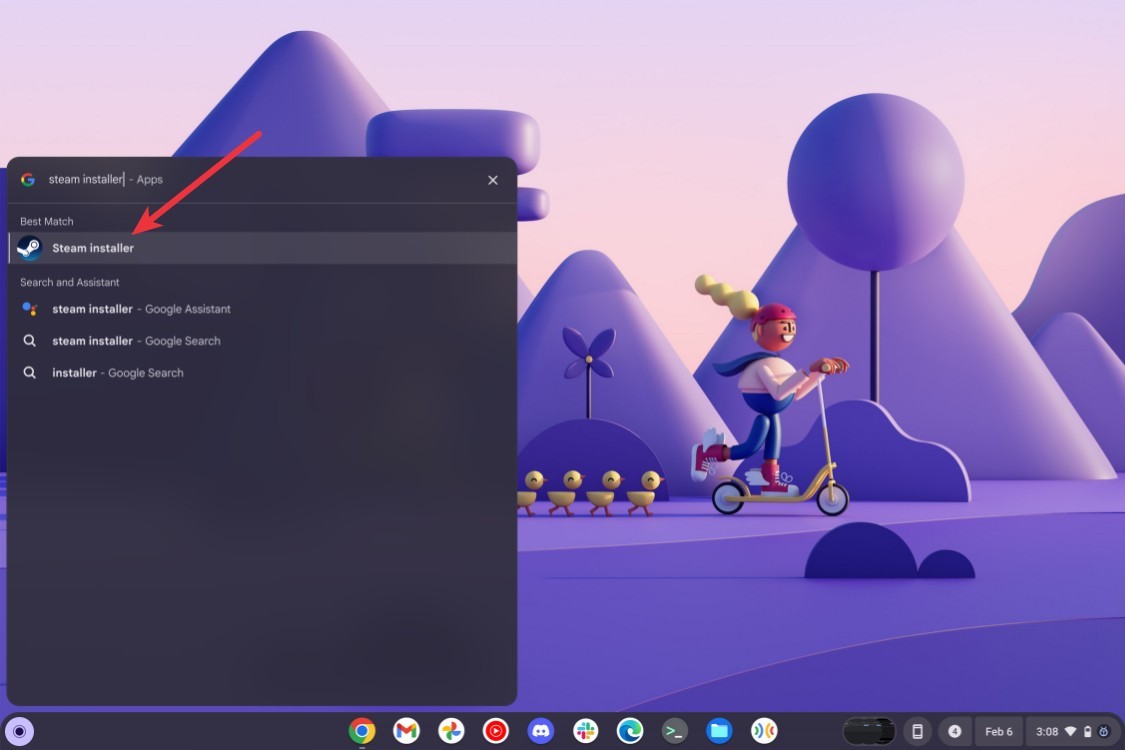Select steam installer Google Search suggestion
Viewport: 1125px width, 750px height.
(262, 341)
